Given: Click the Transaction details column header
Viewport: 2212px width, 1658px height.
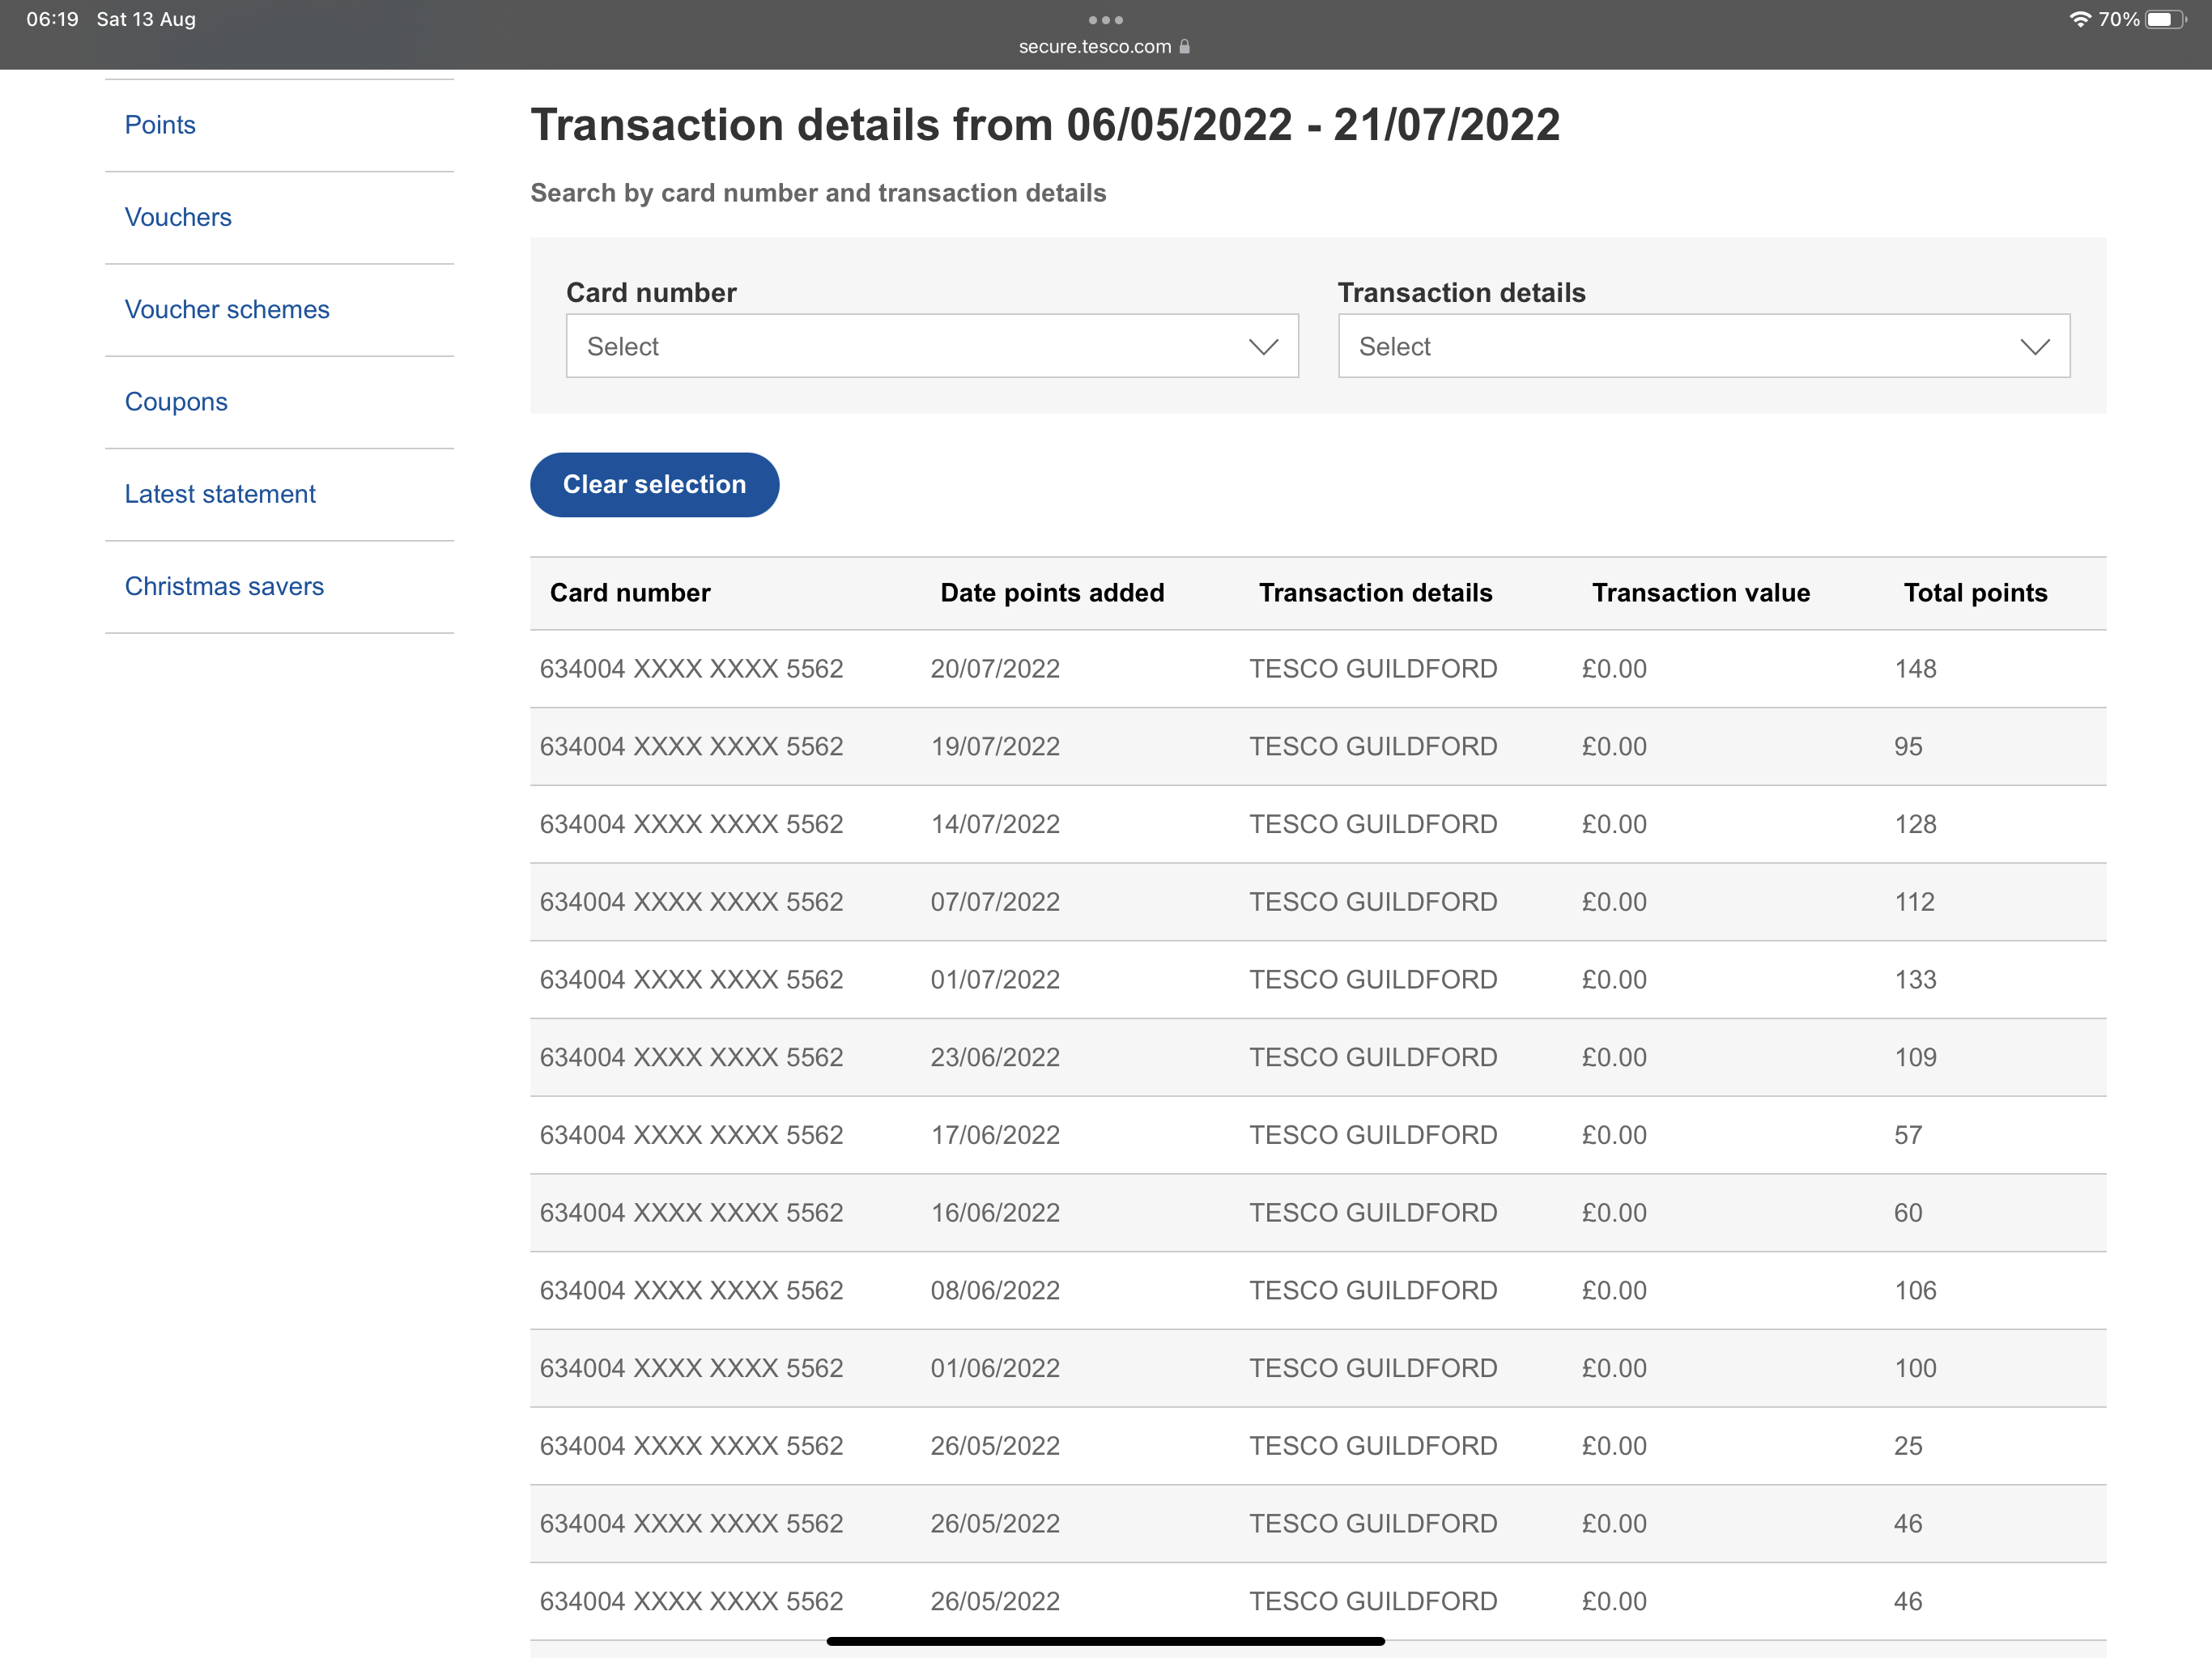Looking at the screenshot, I should click(1375, 593).
